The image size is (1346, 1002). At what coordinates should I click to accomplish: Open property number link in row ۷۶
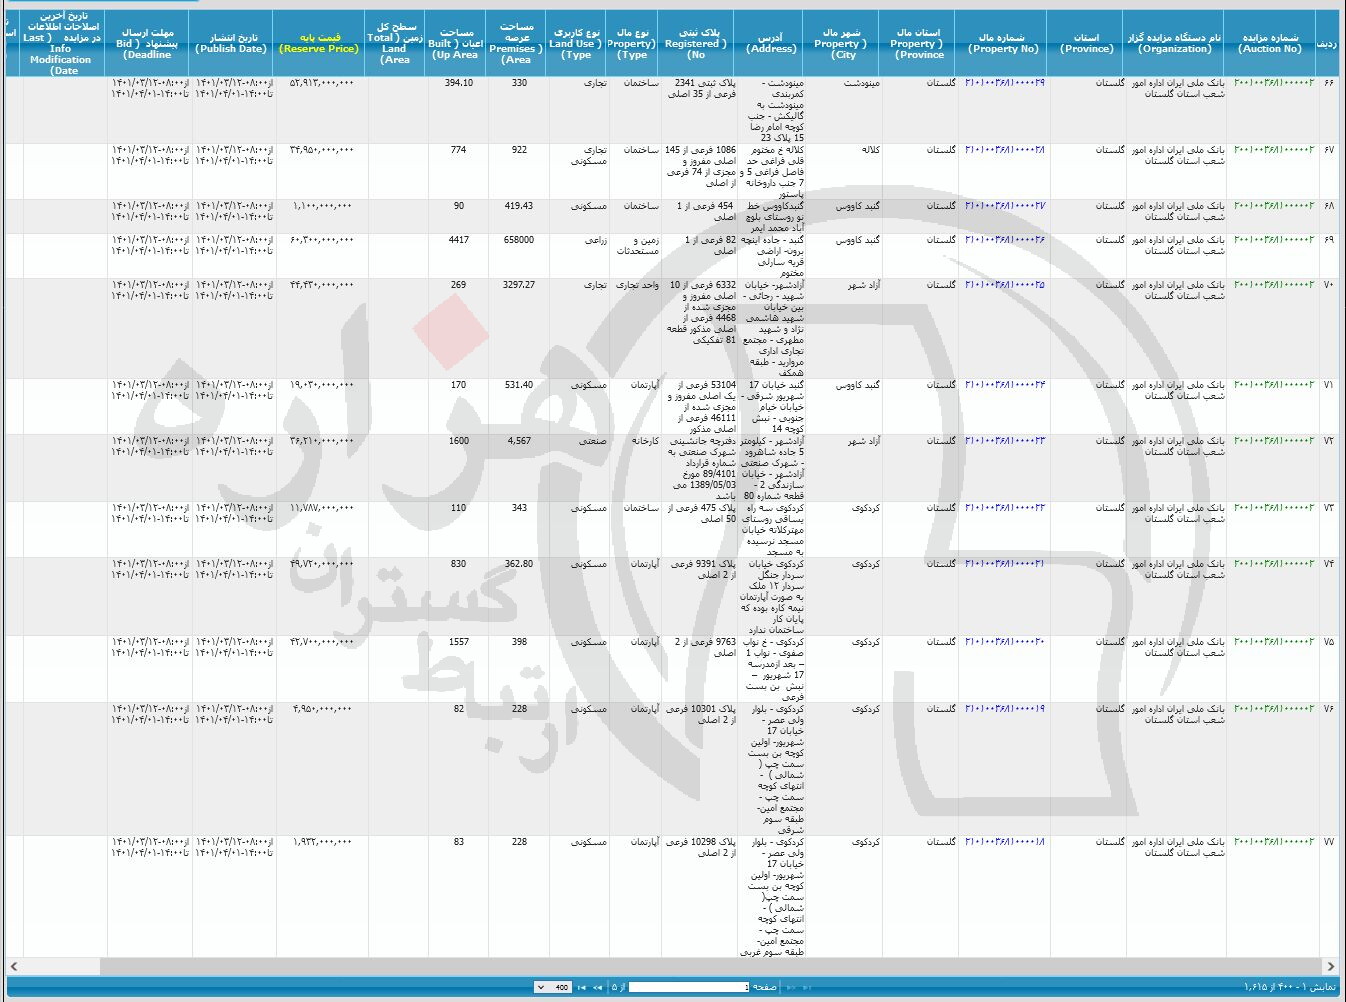coord(1004,709)
